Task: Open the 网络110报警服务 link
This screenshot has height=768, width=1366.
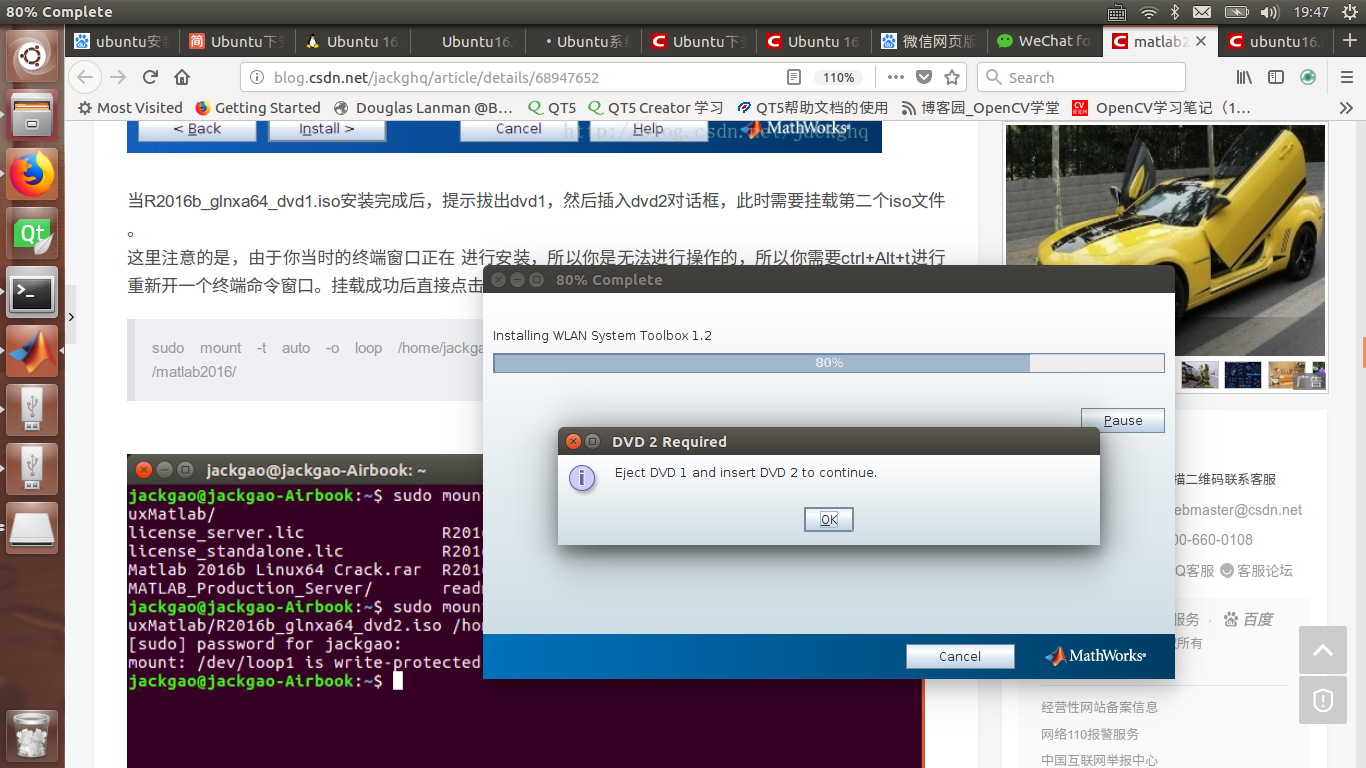Action: coord(1090,734)
